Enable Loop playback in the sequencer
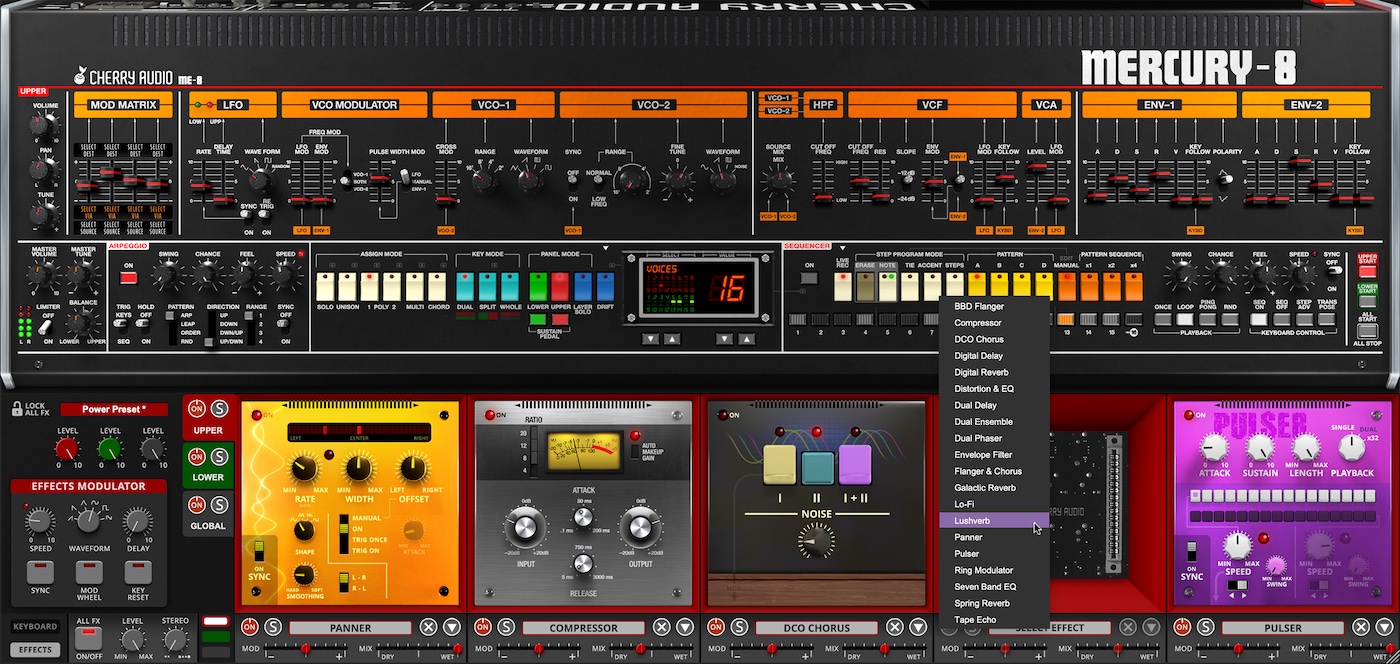Screen dimensions: 1400x664 click(x=1185, y=318)
